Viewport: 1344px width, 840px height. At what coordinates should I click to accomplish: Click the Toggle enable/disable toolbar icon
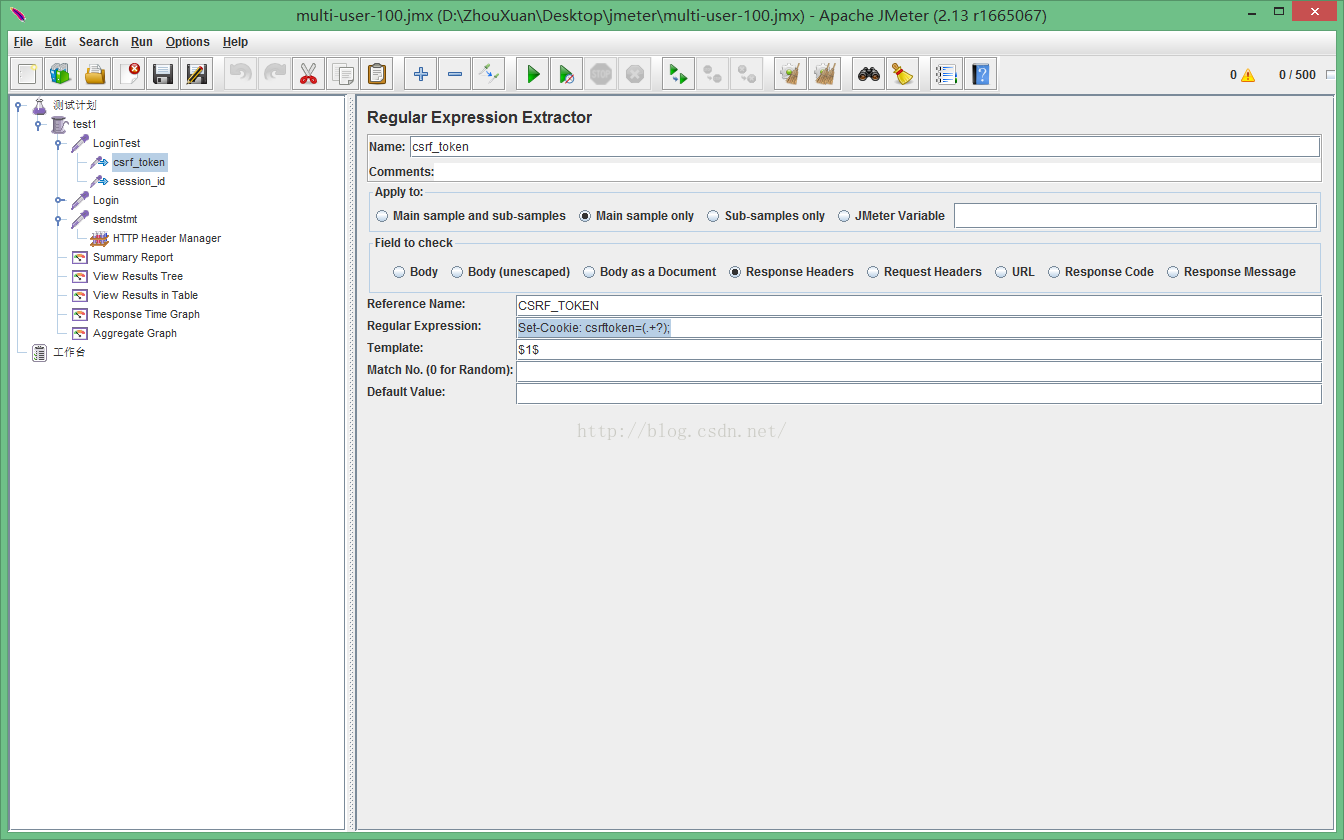(x=489, y=74)
